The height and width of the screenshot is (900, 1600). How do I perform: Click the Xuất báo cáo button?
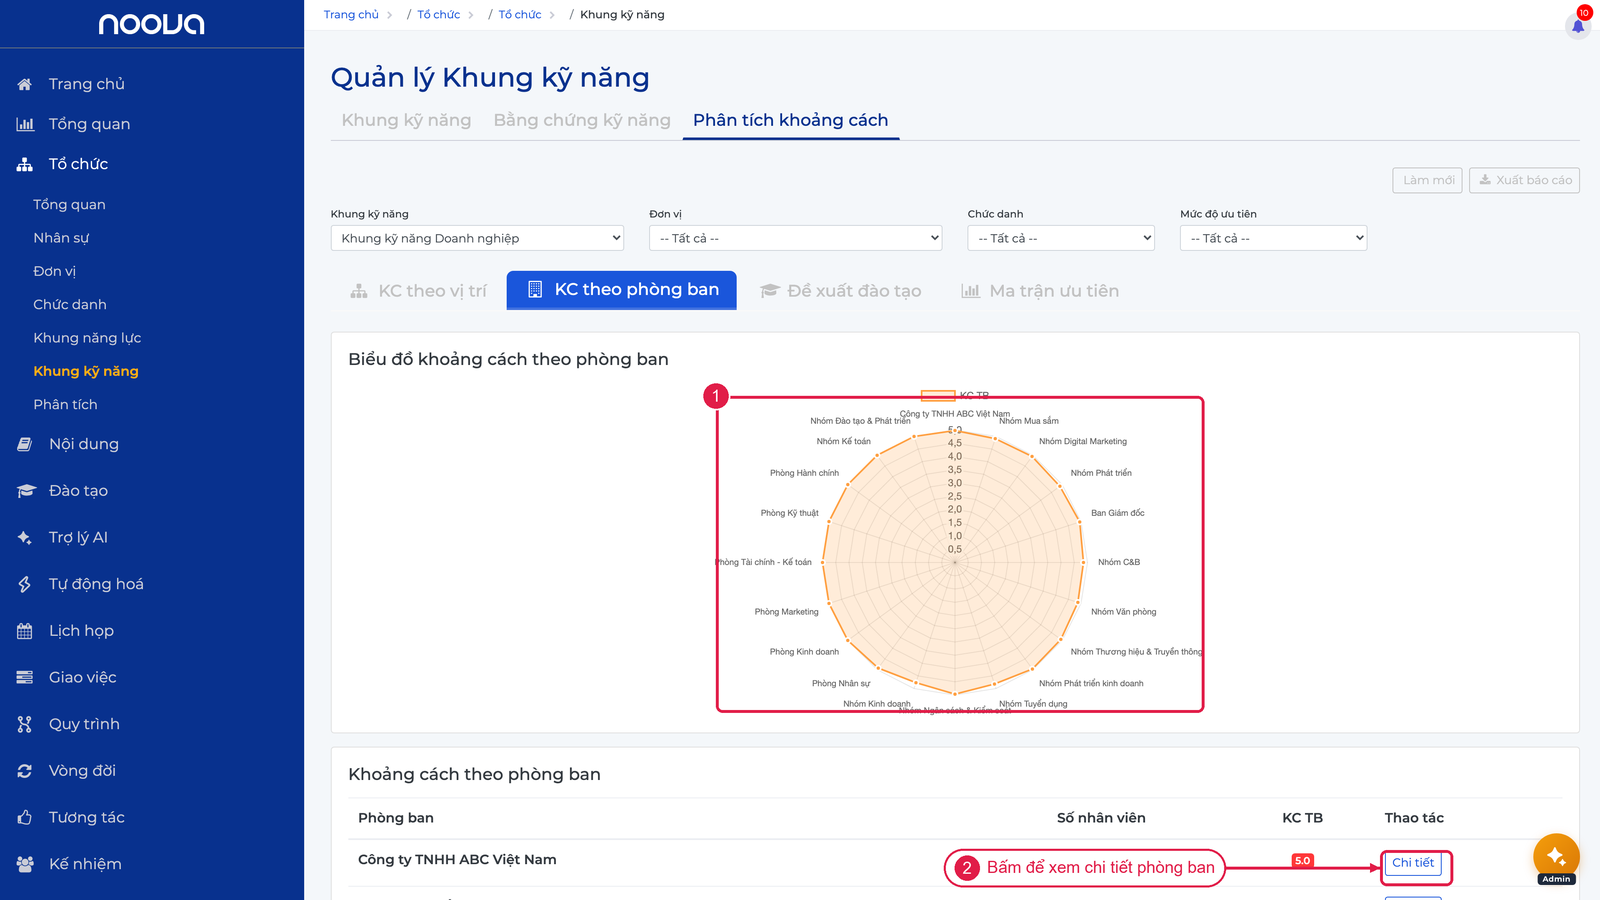tap(1524, 180)
